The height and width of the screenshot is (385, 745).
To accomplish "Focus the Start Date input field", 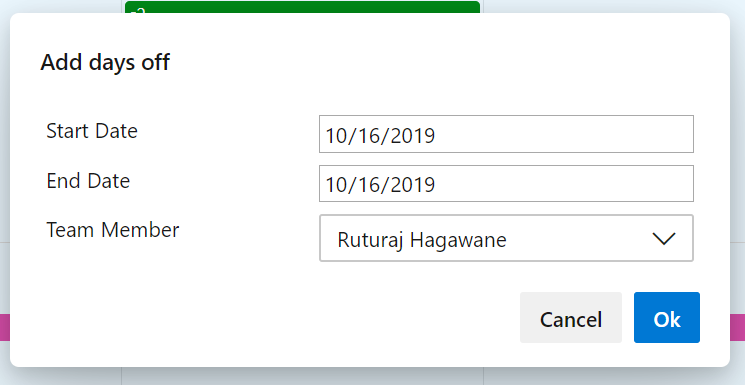I will tap(506, 134).
